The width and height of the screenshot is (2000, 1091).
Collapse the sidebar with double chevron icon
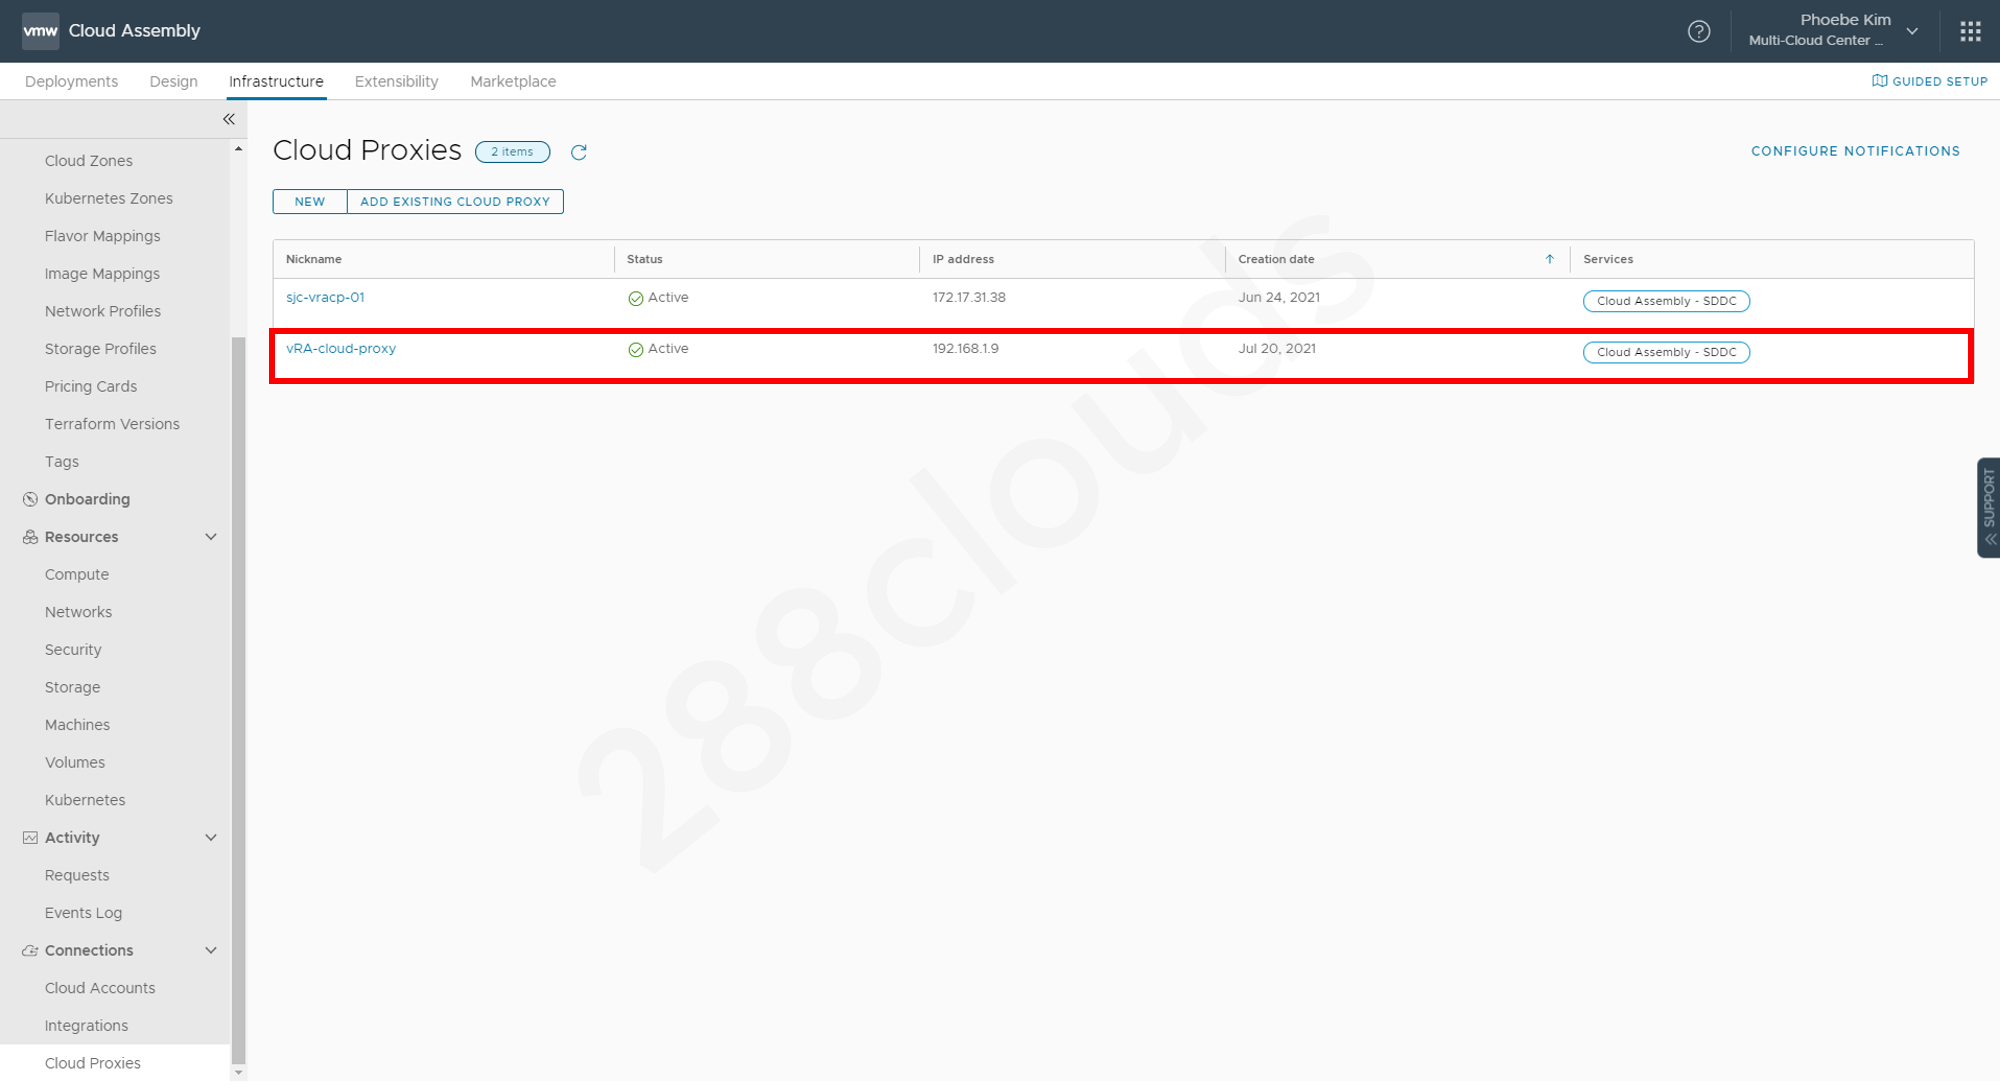pyautogui.click(x=229, y=119)
